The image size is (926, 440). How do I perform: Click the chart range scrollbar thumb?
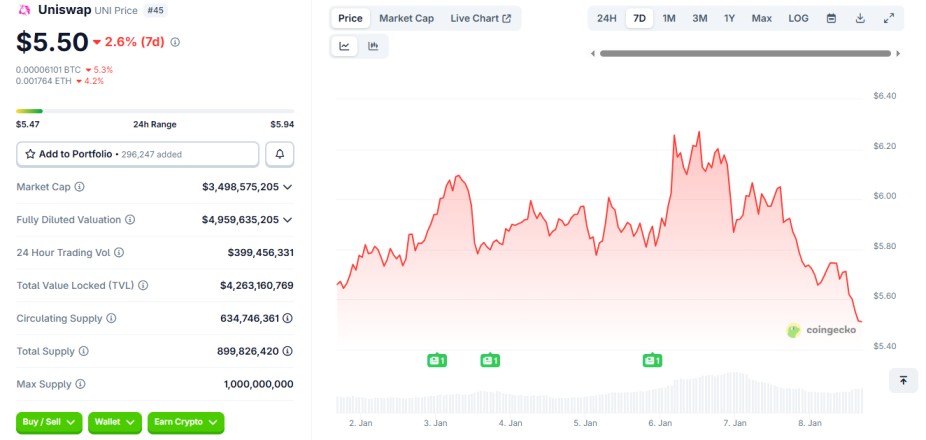(x=745, y=54)
